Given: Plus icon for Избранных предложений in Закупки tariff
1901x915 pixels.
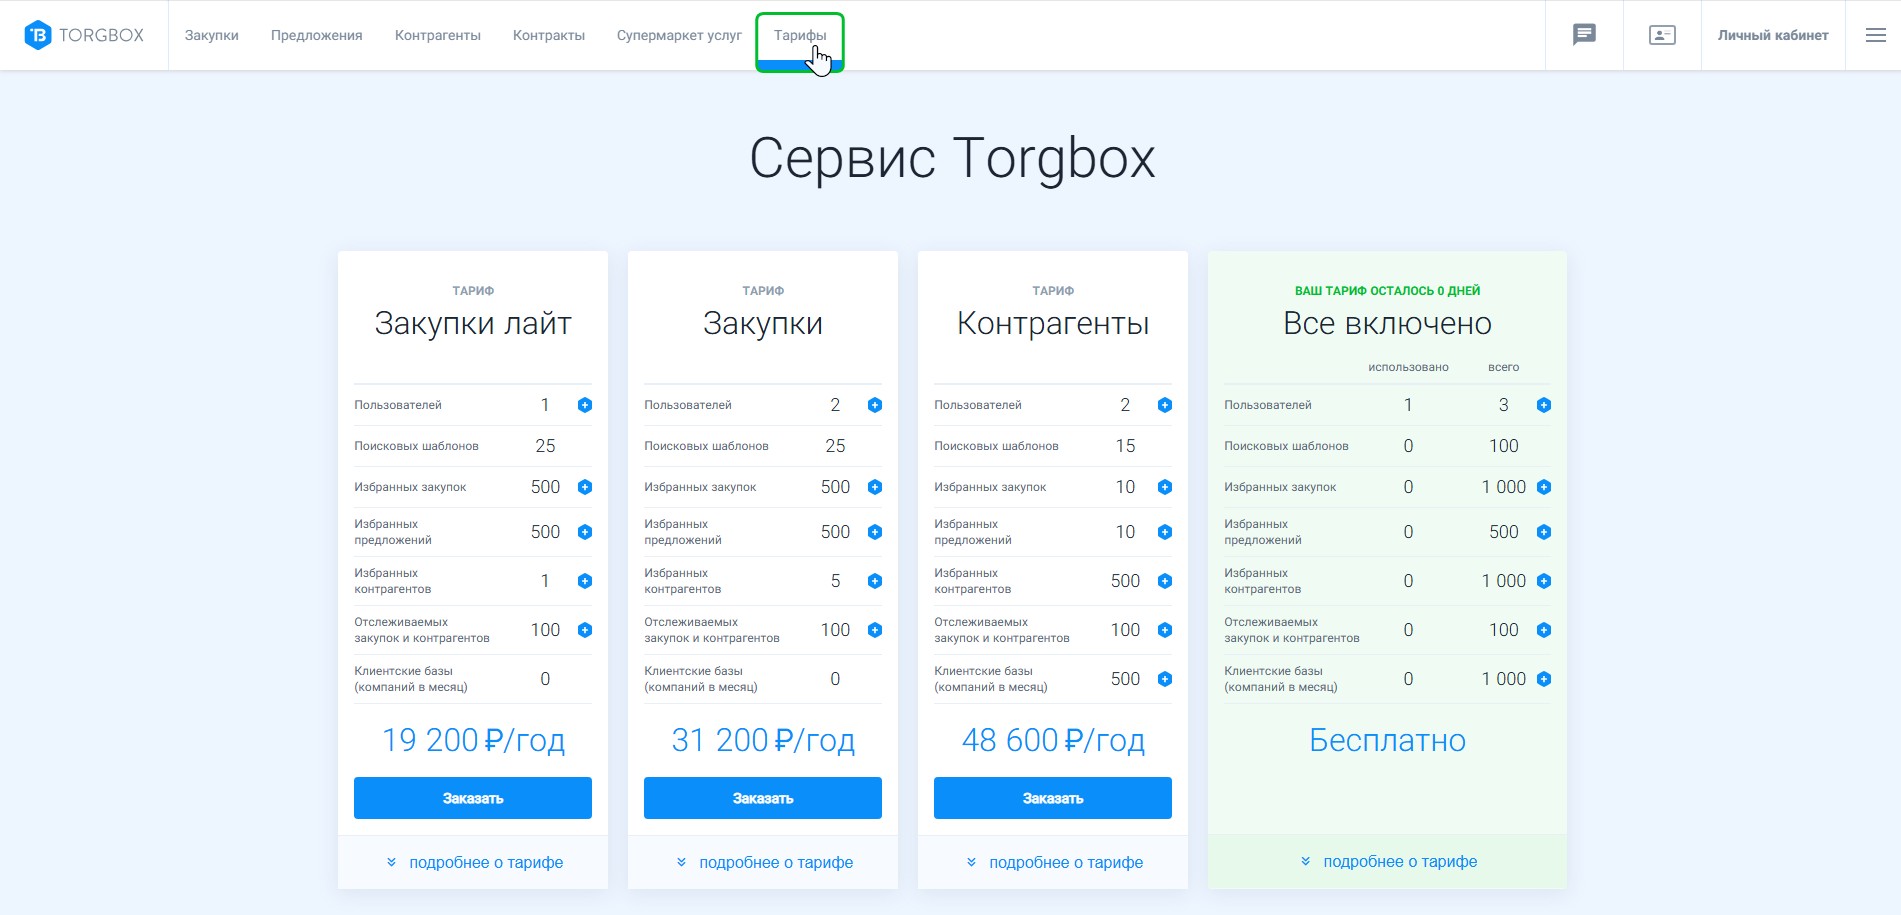Looking at the screenshot, I should pyautogui.click(x=875, y=532).
